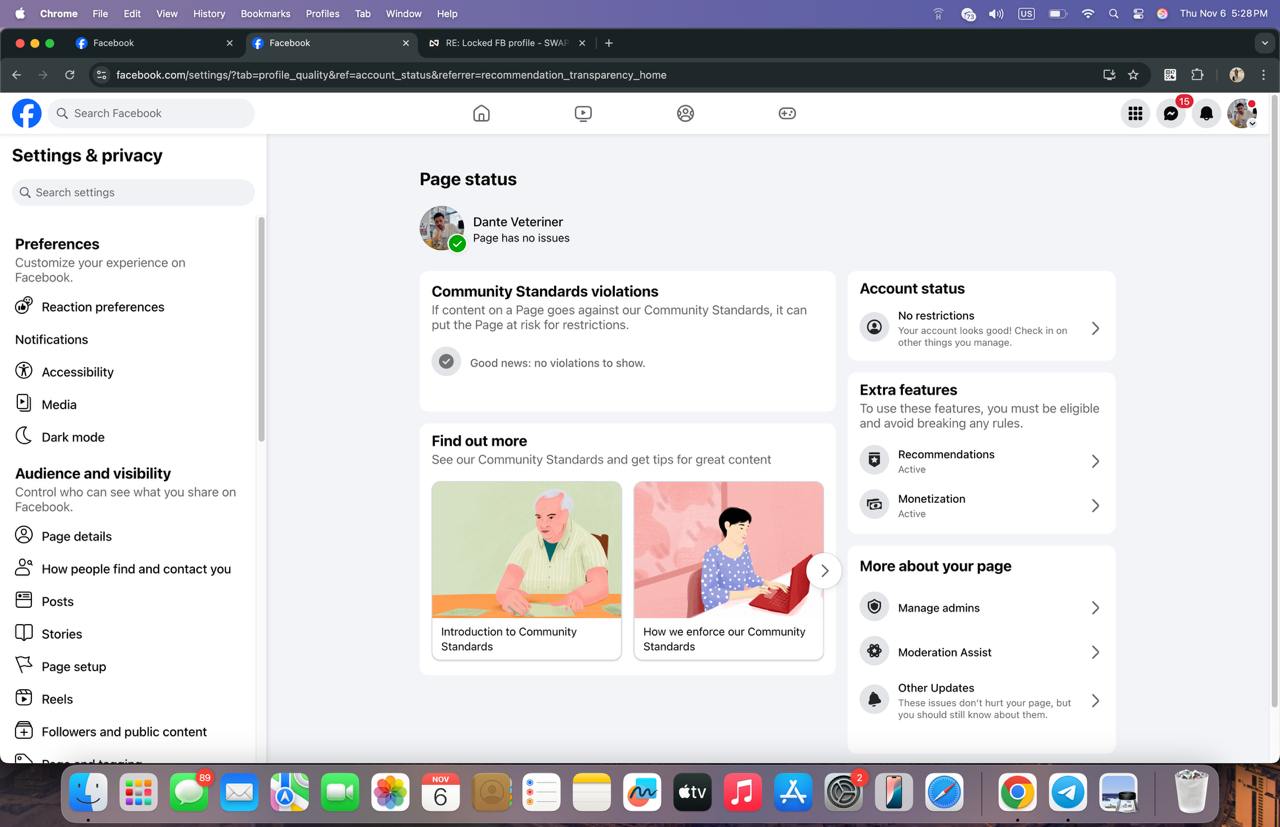
Task: Open the Notifications settings link
Action: [51, 339]
